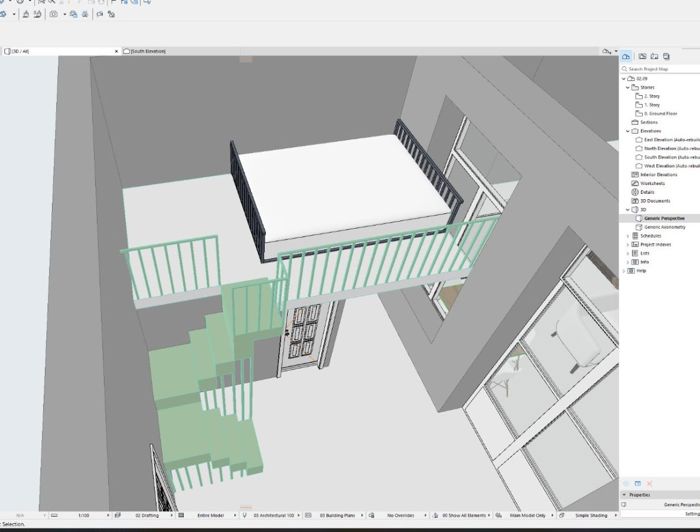
Task: Close the 3D / All tab
Action: [117, 51]
